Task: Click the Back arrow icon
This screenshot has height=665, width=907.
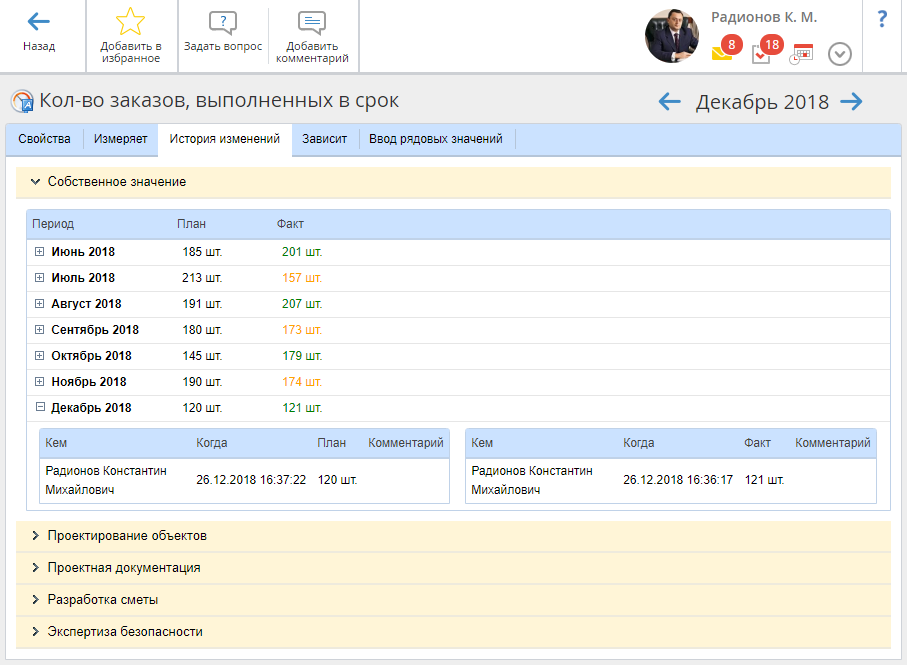Action: pos(39,22)
